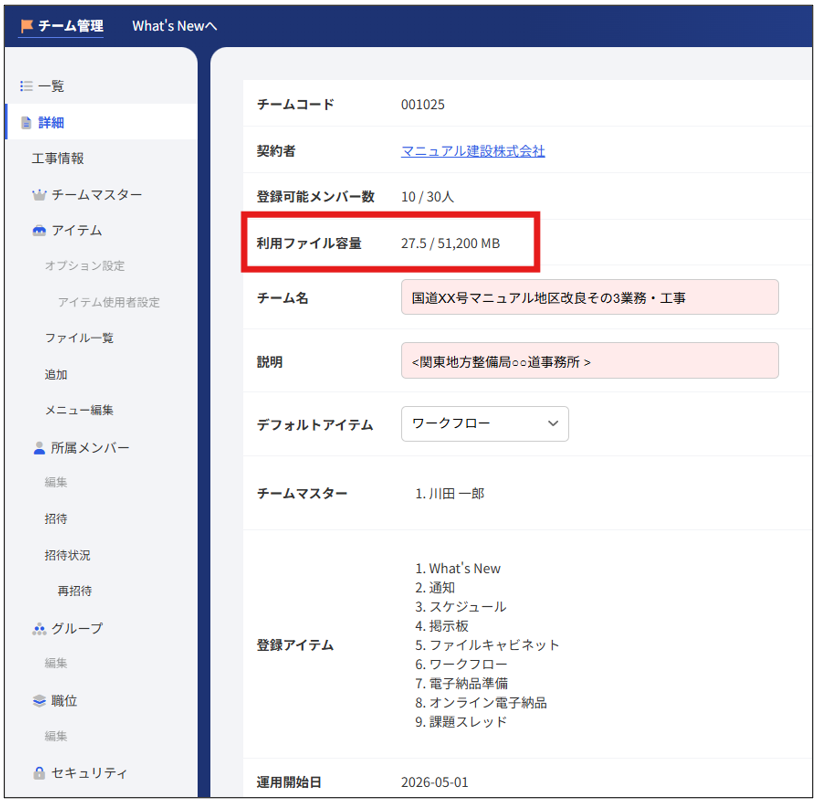Click the orange flag icon in header
Screen dimensions: 815x801
tap(27, 25)
